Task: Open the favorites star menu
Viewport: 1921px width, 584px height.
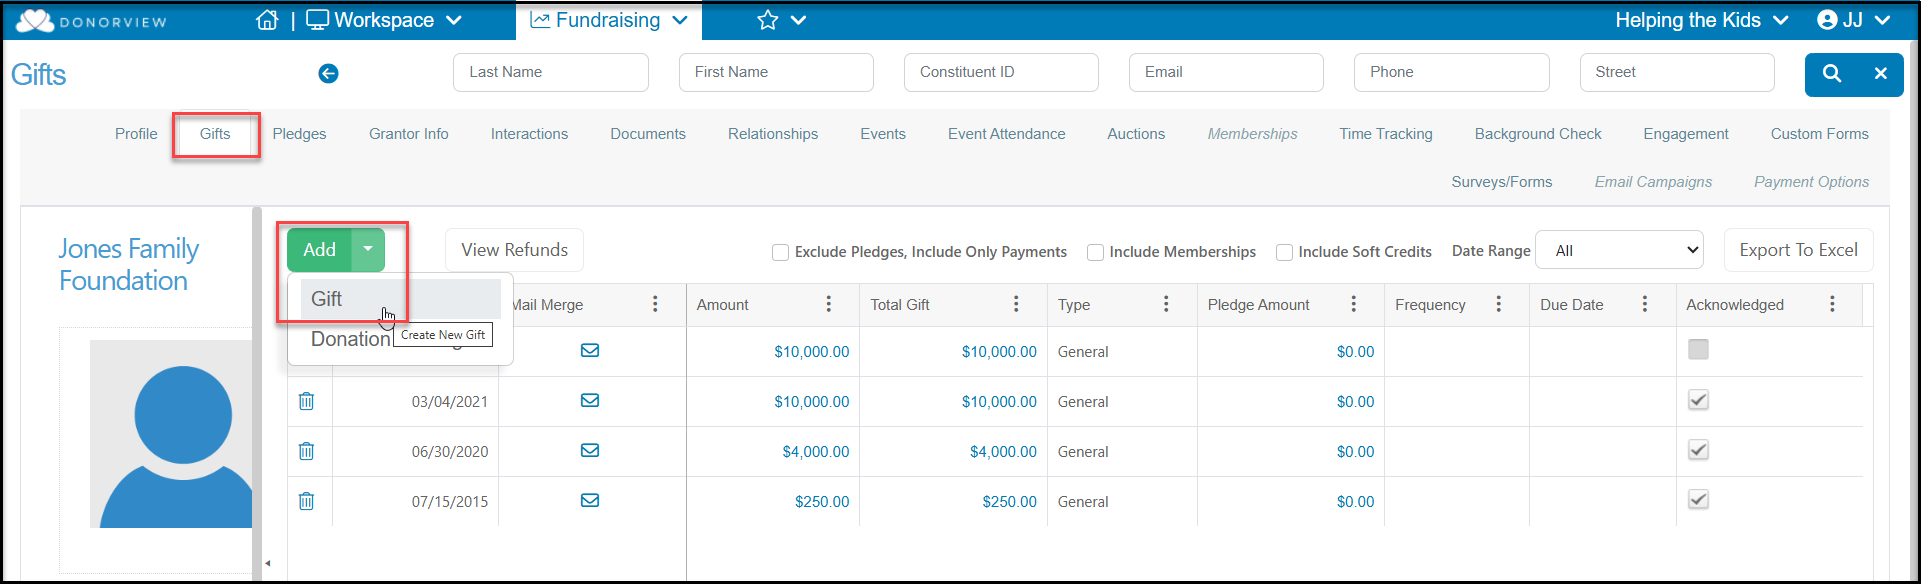Action: click(x=781, y=20)
